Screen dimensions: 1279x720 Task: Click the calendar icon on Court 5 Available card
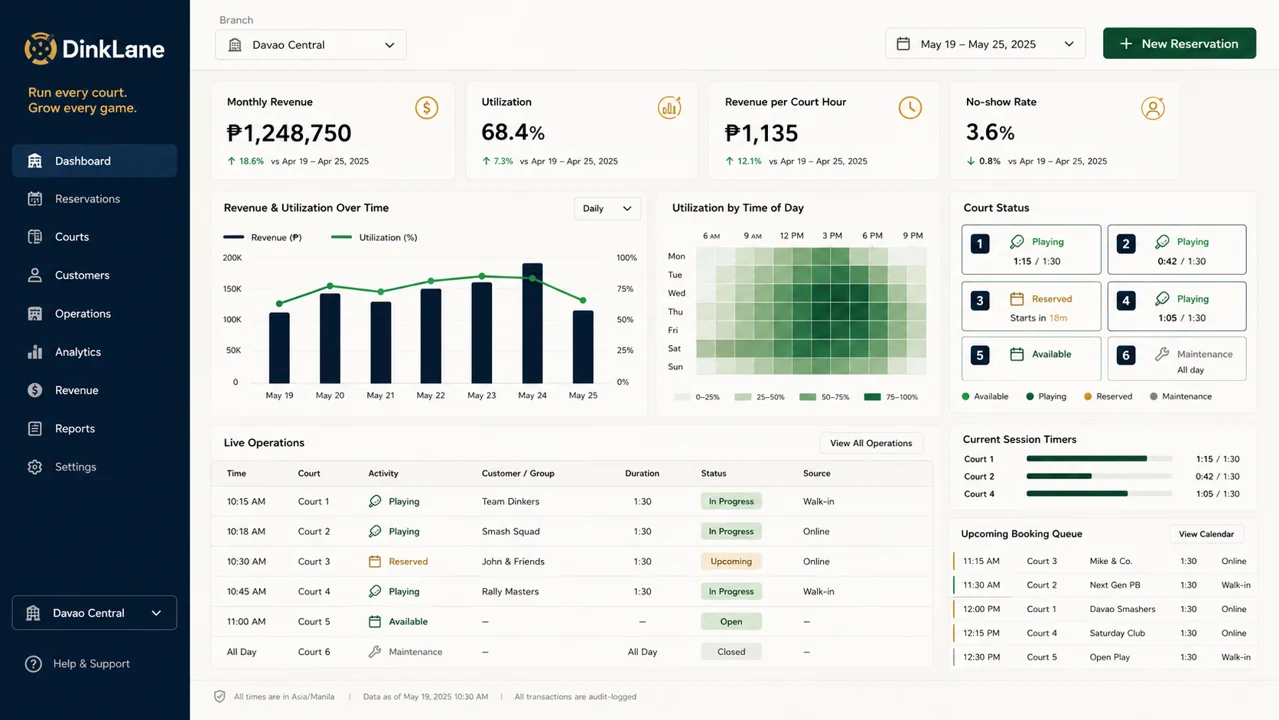[x=1017, y=354]
